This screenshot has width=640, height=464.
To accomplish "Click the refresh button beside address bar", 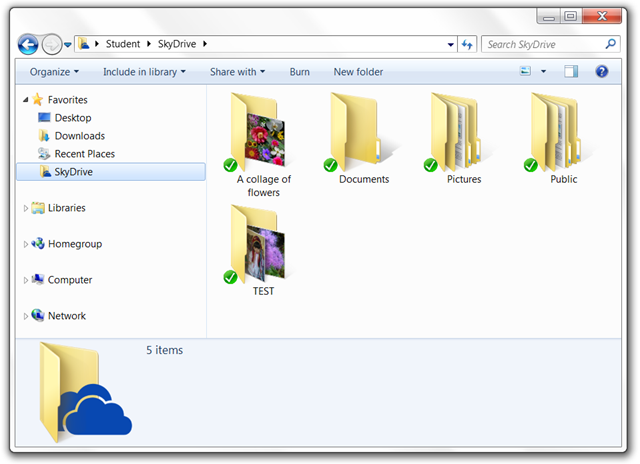I will pyautogui.click(x=466, y=45).
